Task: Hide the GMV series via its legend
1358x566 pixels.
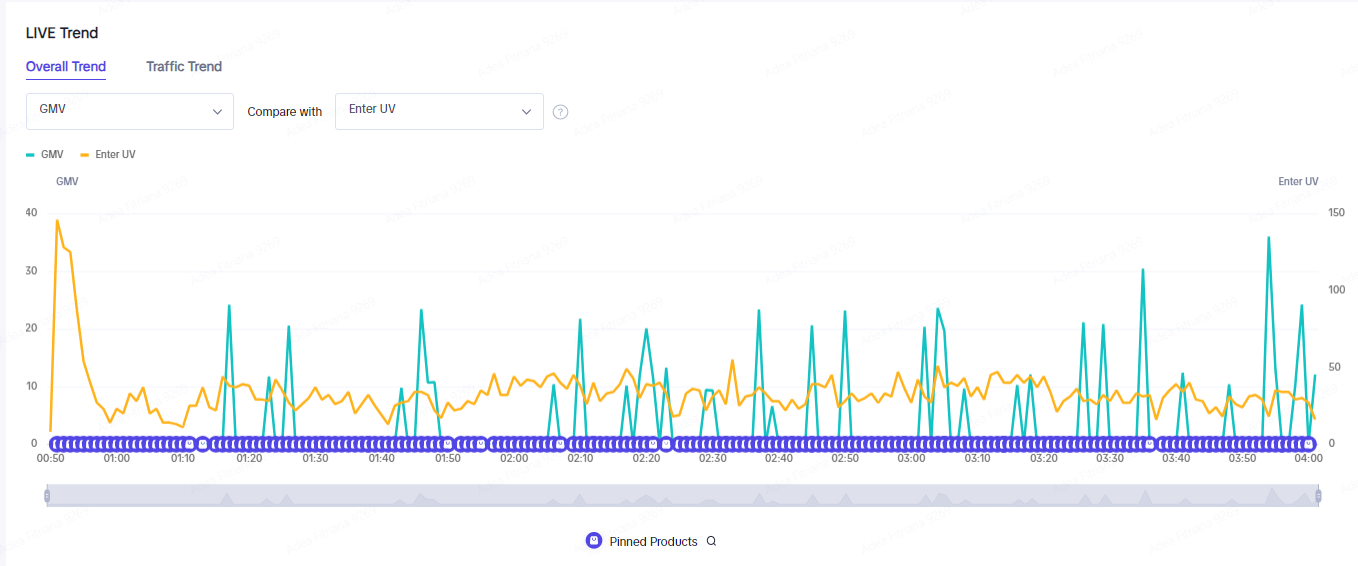Action: pyautogui.click(x=45, y=155)
